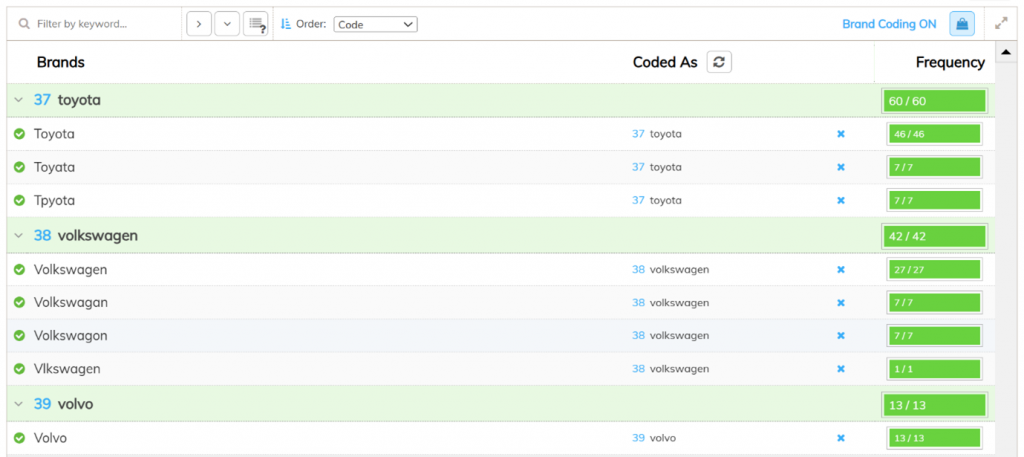
Task: Select the Vlkswagen brand entry
Action: [67, 369]
